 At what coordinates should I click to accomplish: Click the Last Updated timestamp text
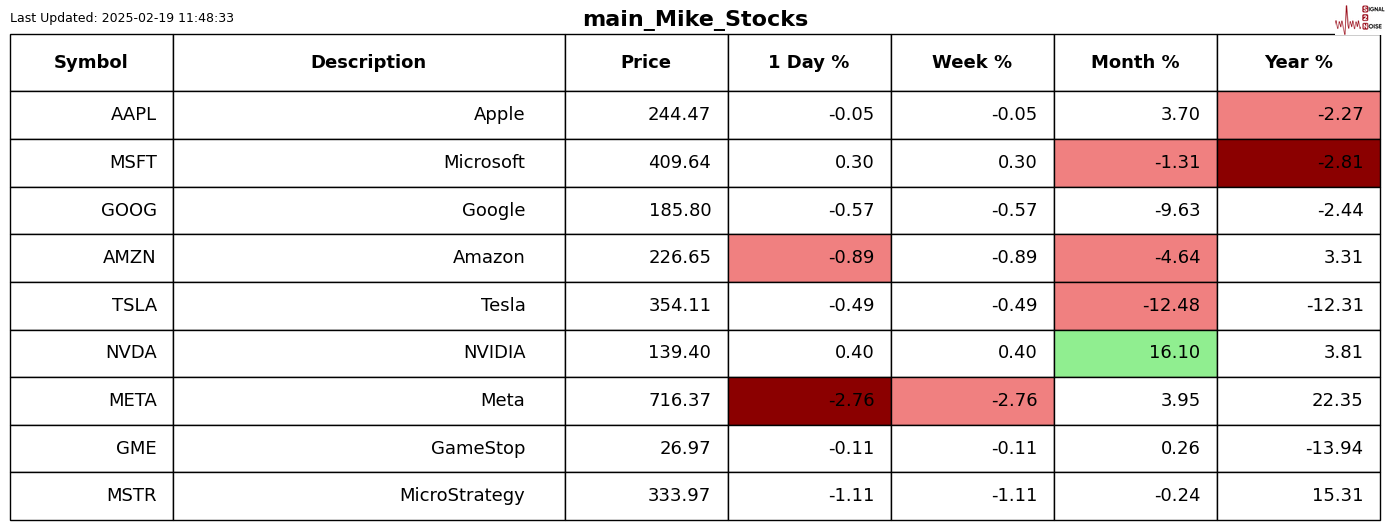click(122, 18)
